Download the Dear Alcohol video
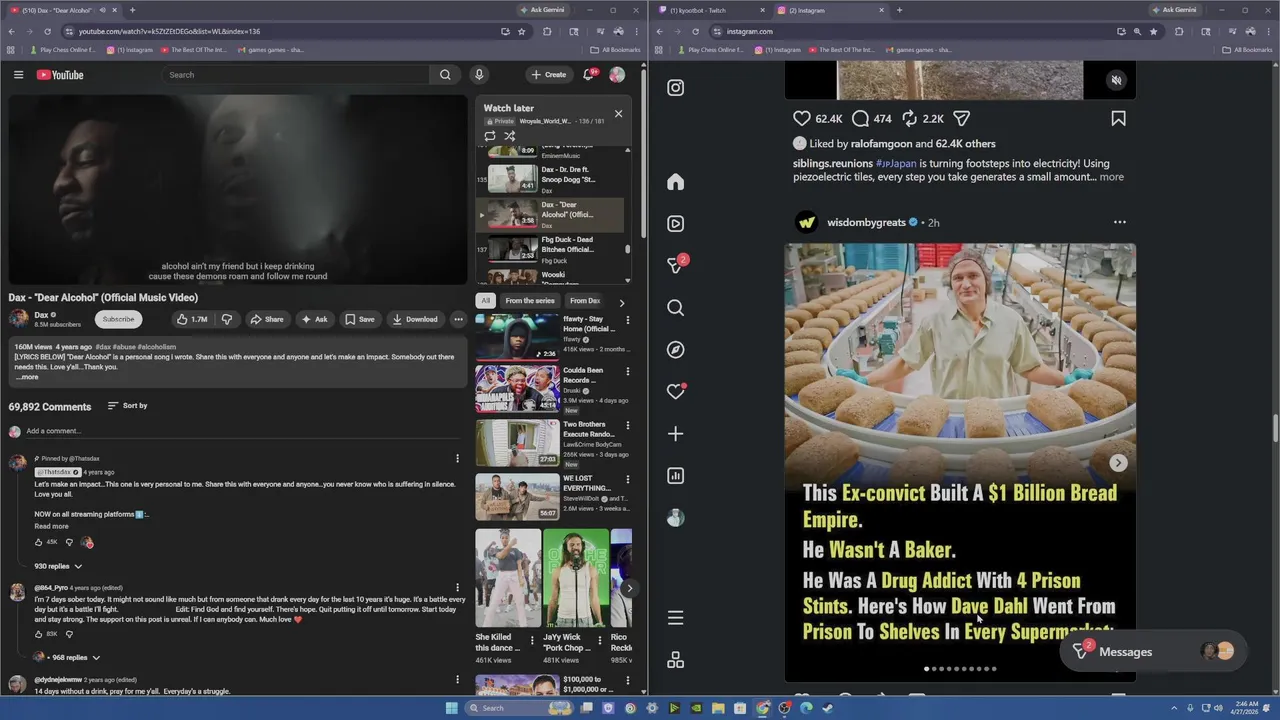Image resolution: width=1280 pixels, height=720 pixels. [415, 319]
